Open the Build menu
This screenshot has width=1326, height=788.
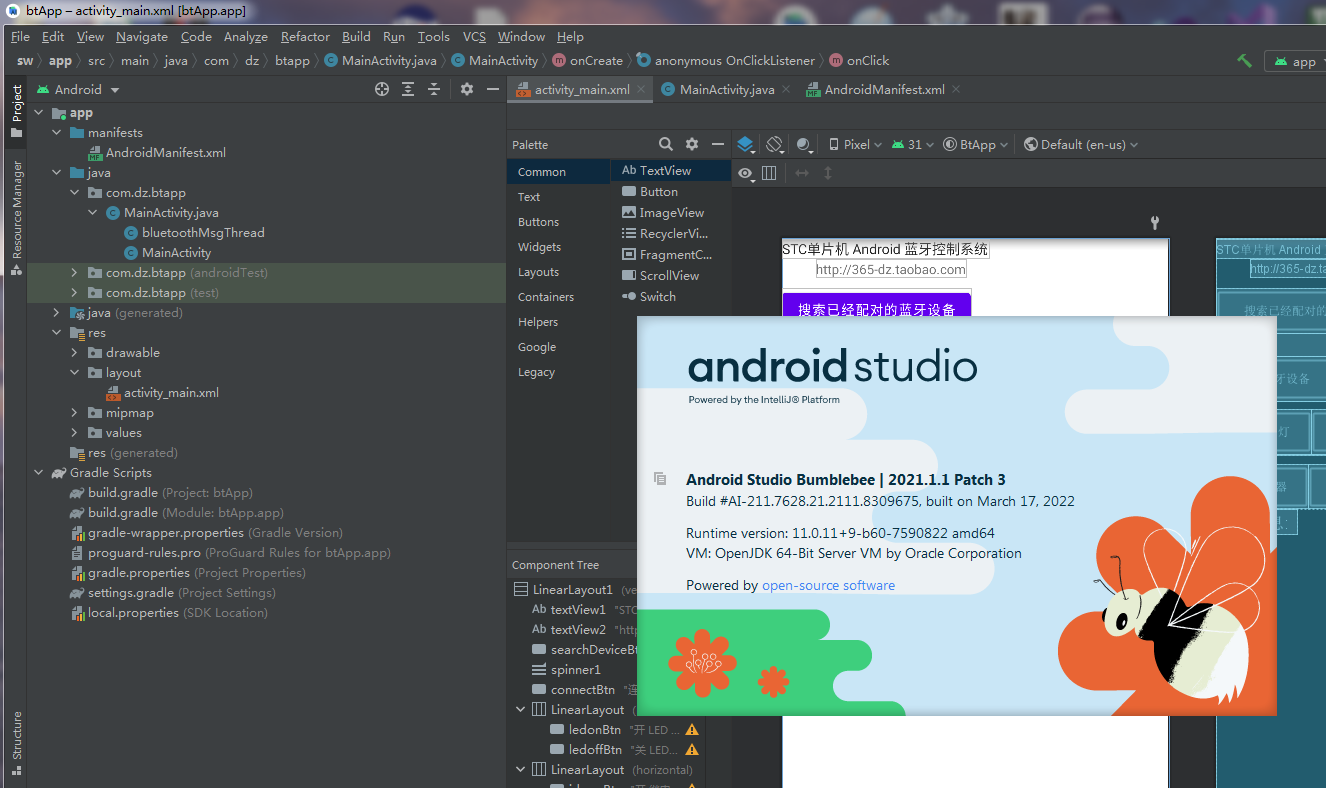[x=356, y=37]
